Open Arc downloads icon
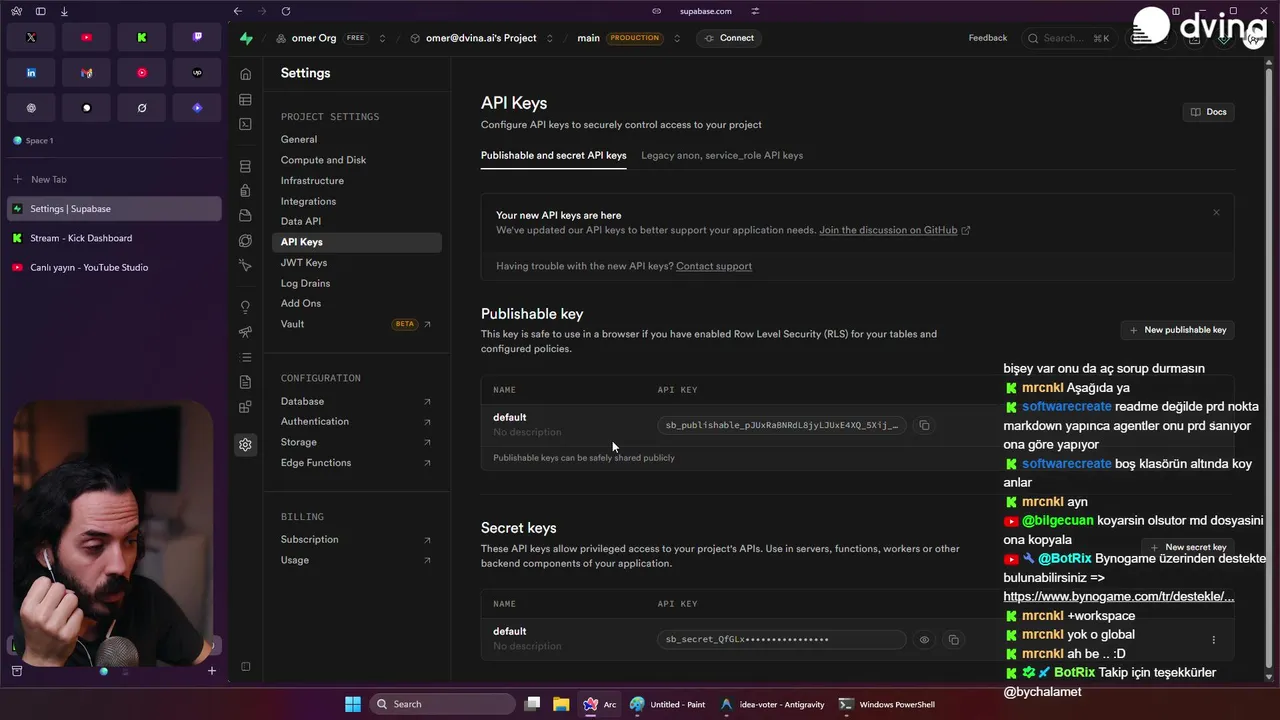Image resolution: width=1280 pixels, height=720 pixels. click(64, 11)
